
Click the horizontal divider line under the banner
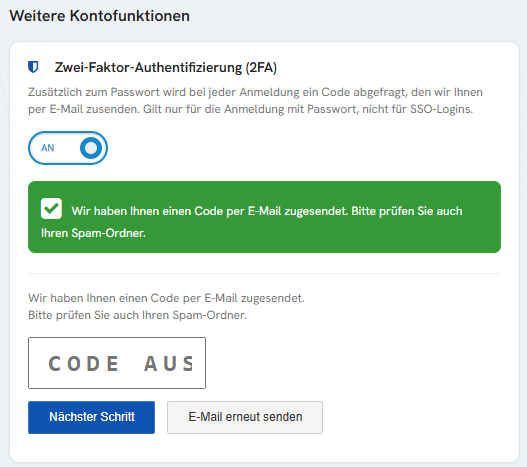click(265, 273)
